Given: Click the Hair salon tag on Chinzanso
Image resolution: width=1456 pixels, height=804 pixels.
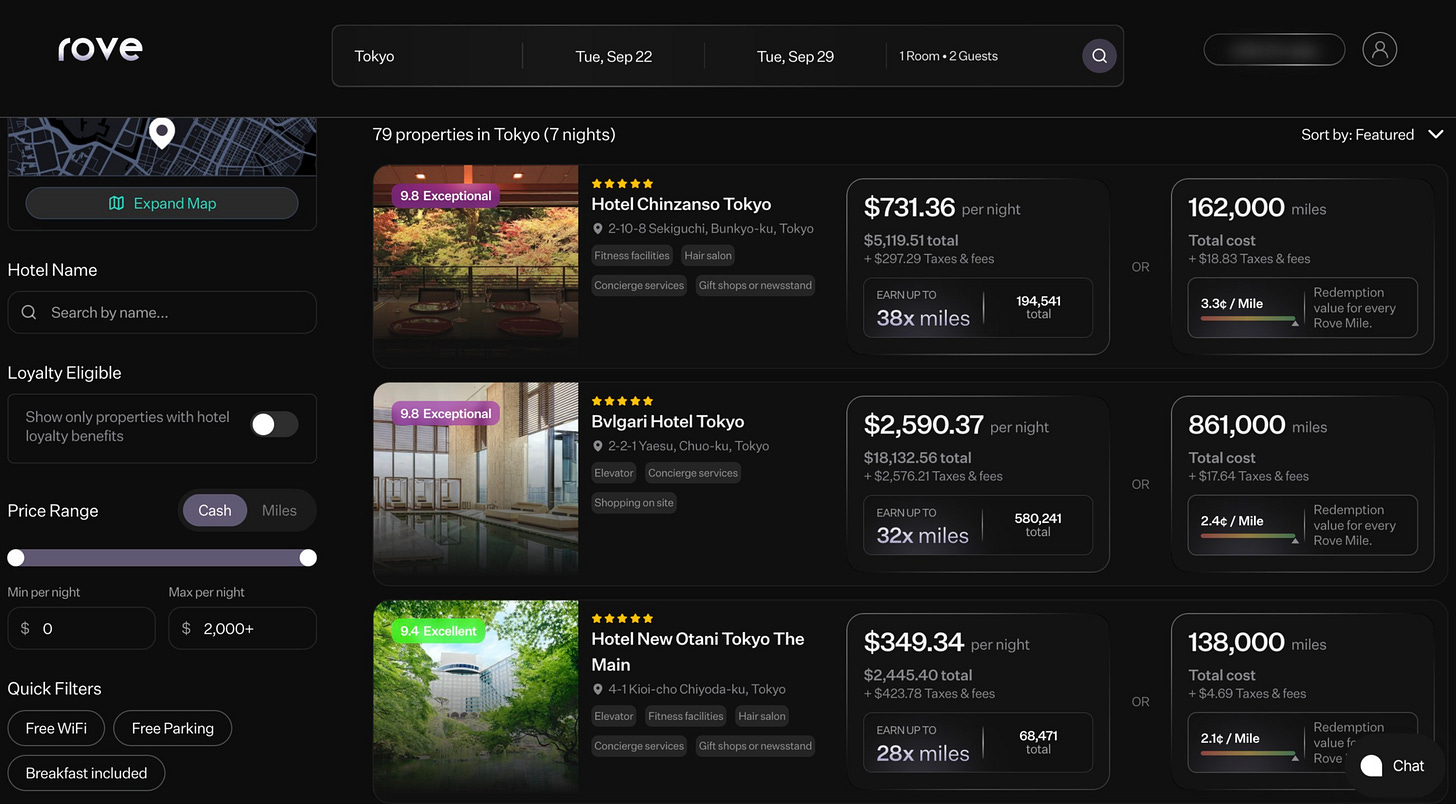Looking at the screenshot, I should [708, 256].
